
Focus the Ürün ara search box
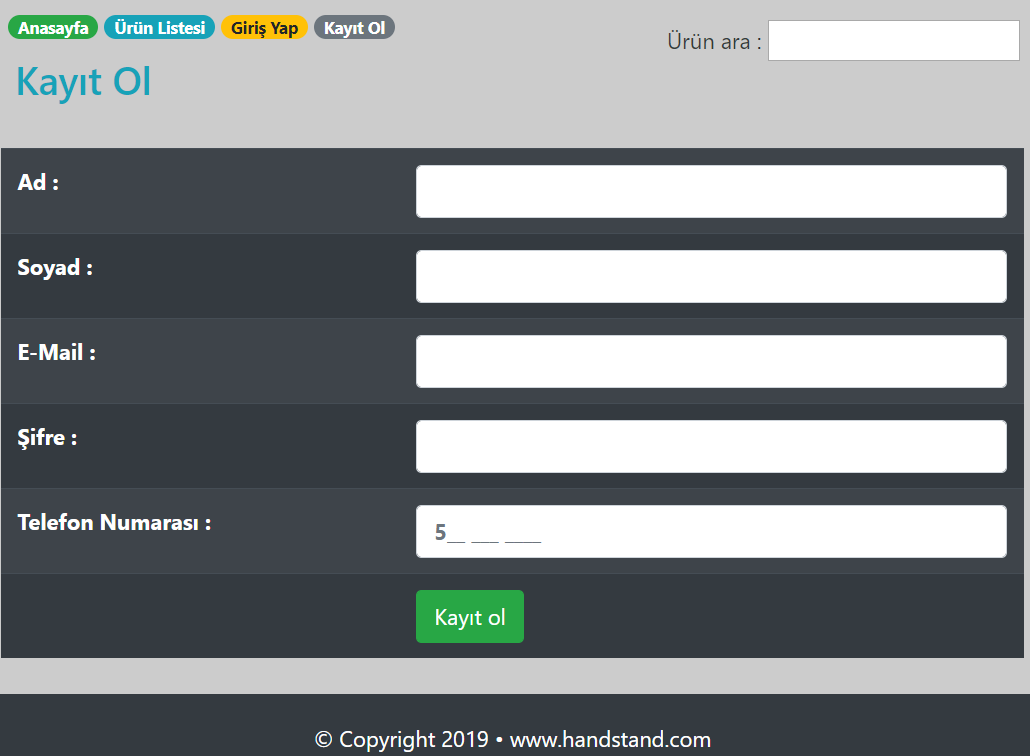point(893,41)
